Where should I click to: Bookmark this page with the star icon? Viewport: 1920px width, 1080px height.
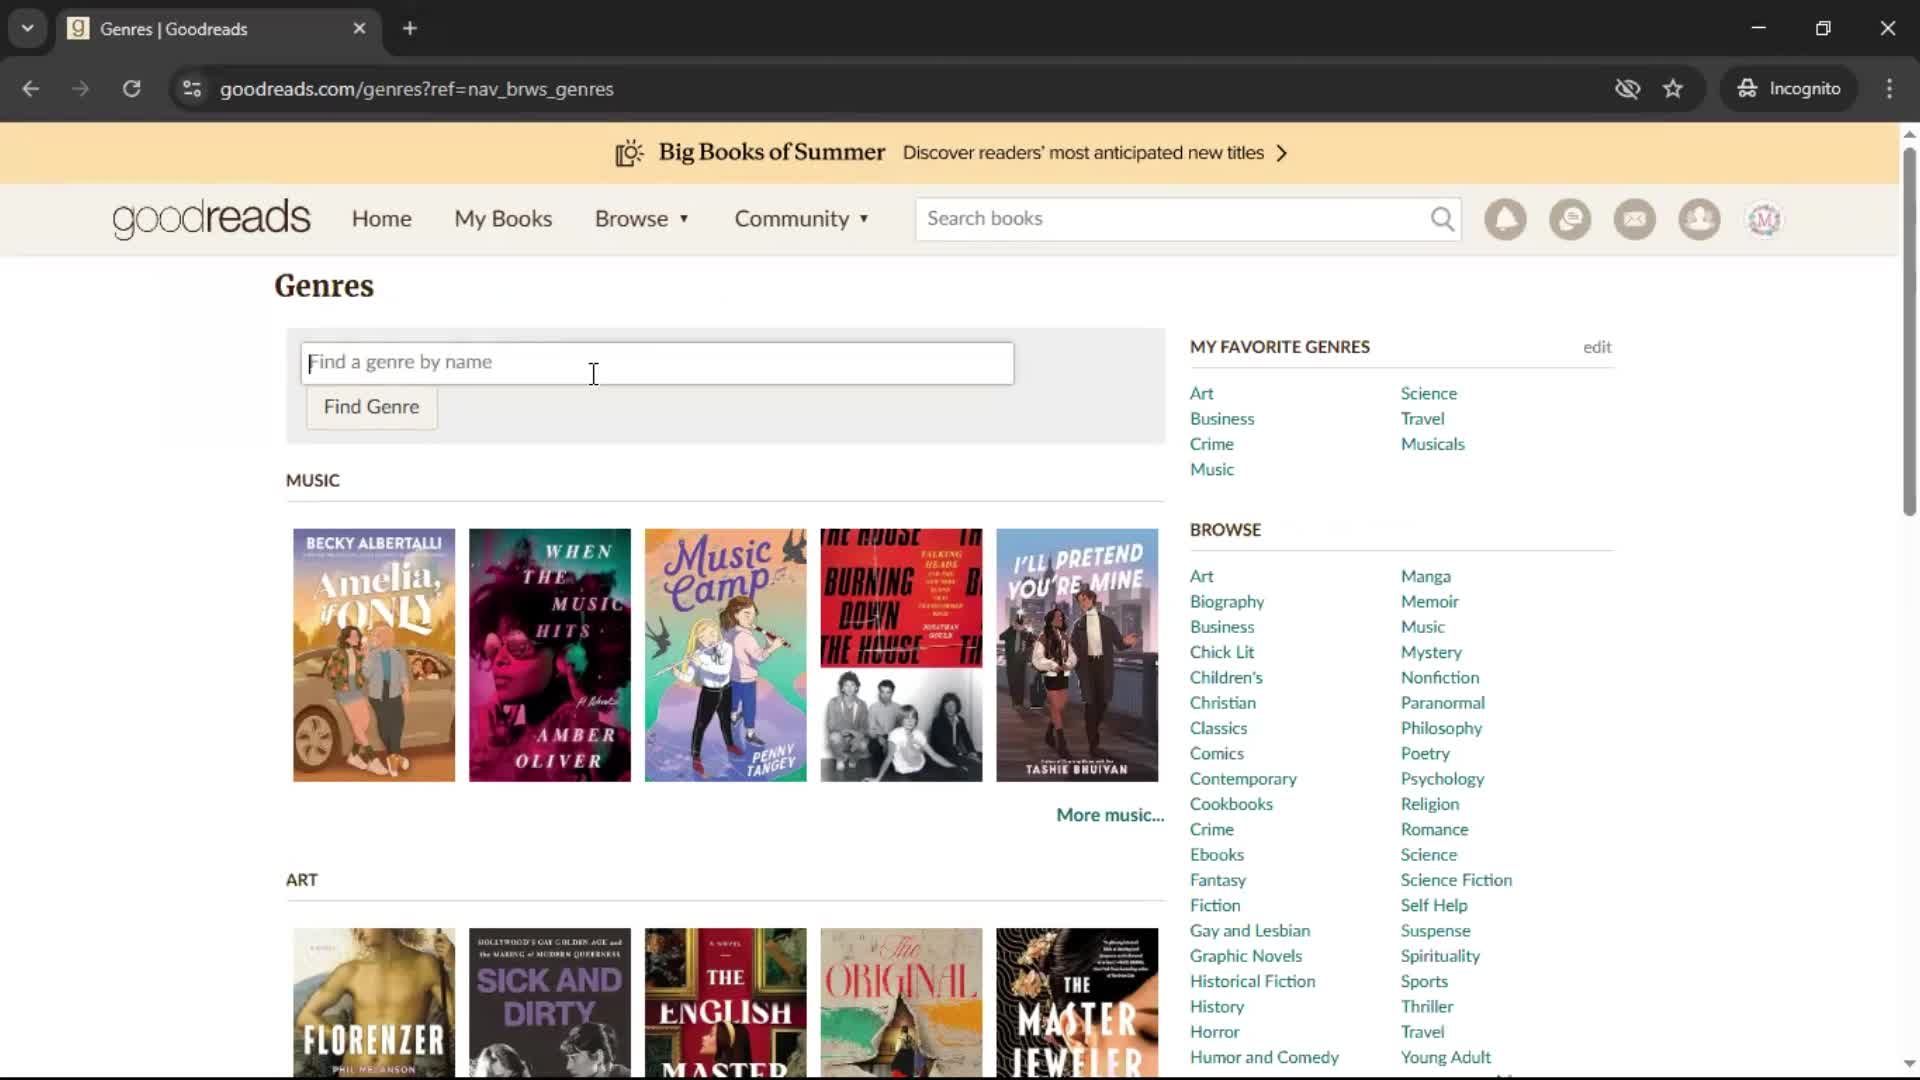[1673, 89]
